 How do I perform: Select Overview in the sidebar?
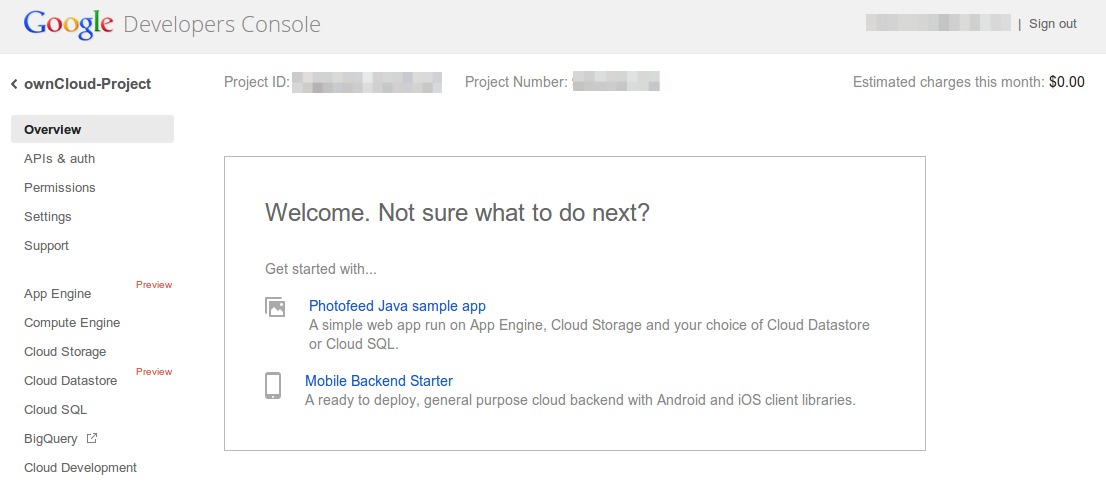92,129
